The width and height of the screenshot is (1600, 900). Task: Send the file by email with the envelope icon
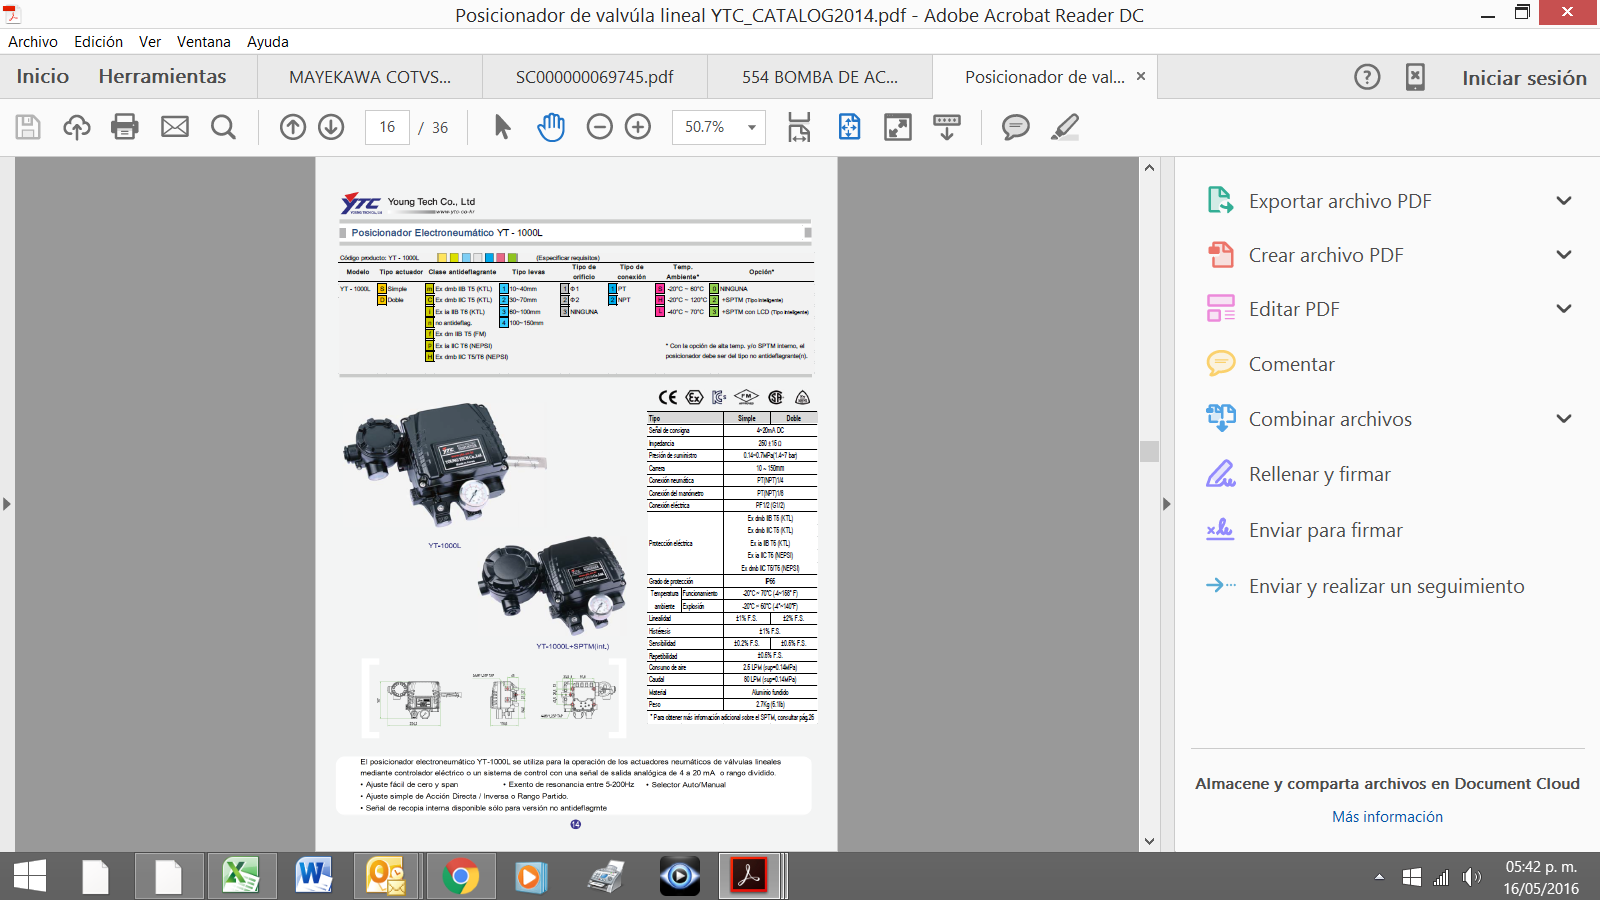click(x=175, y=127)
